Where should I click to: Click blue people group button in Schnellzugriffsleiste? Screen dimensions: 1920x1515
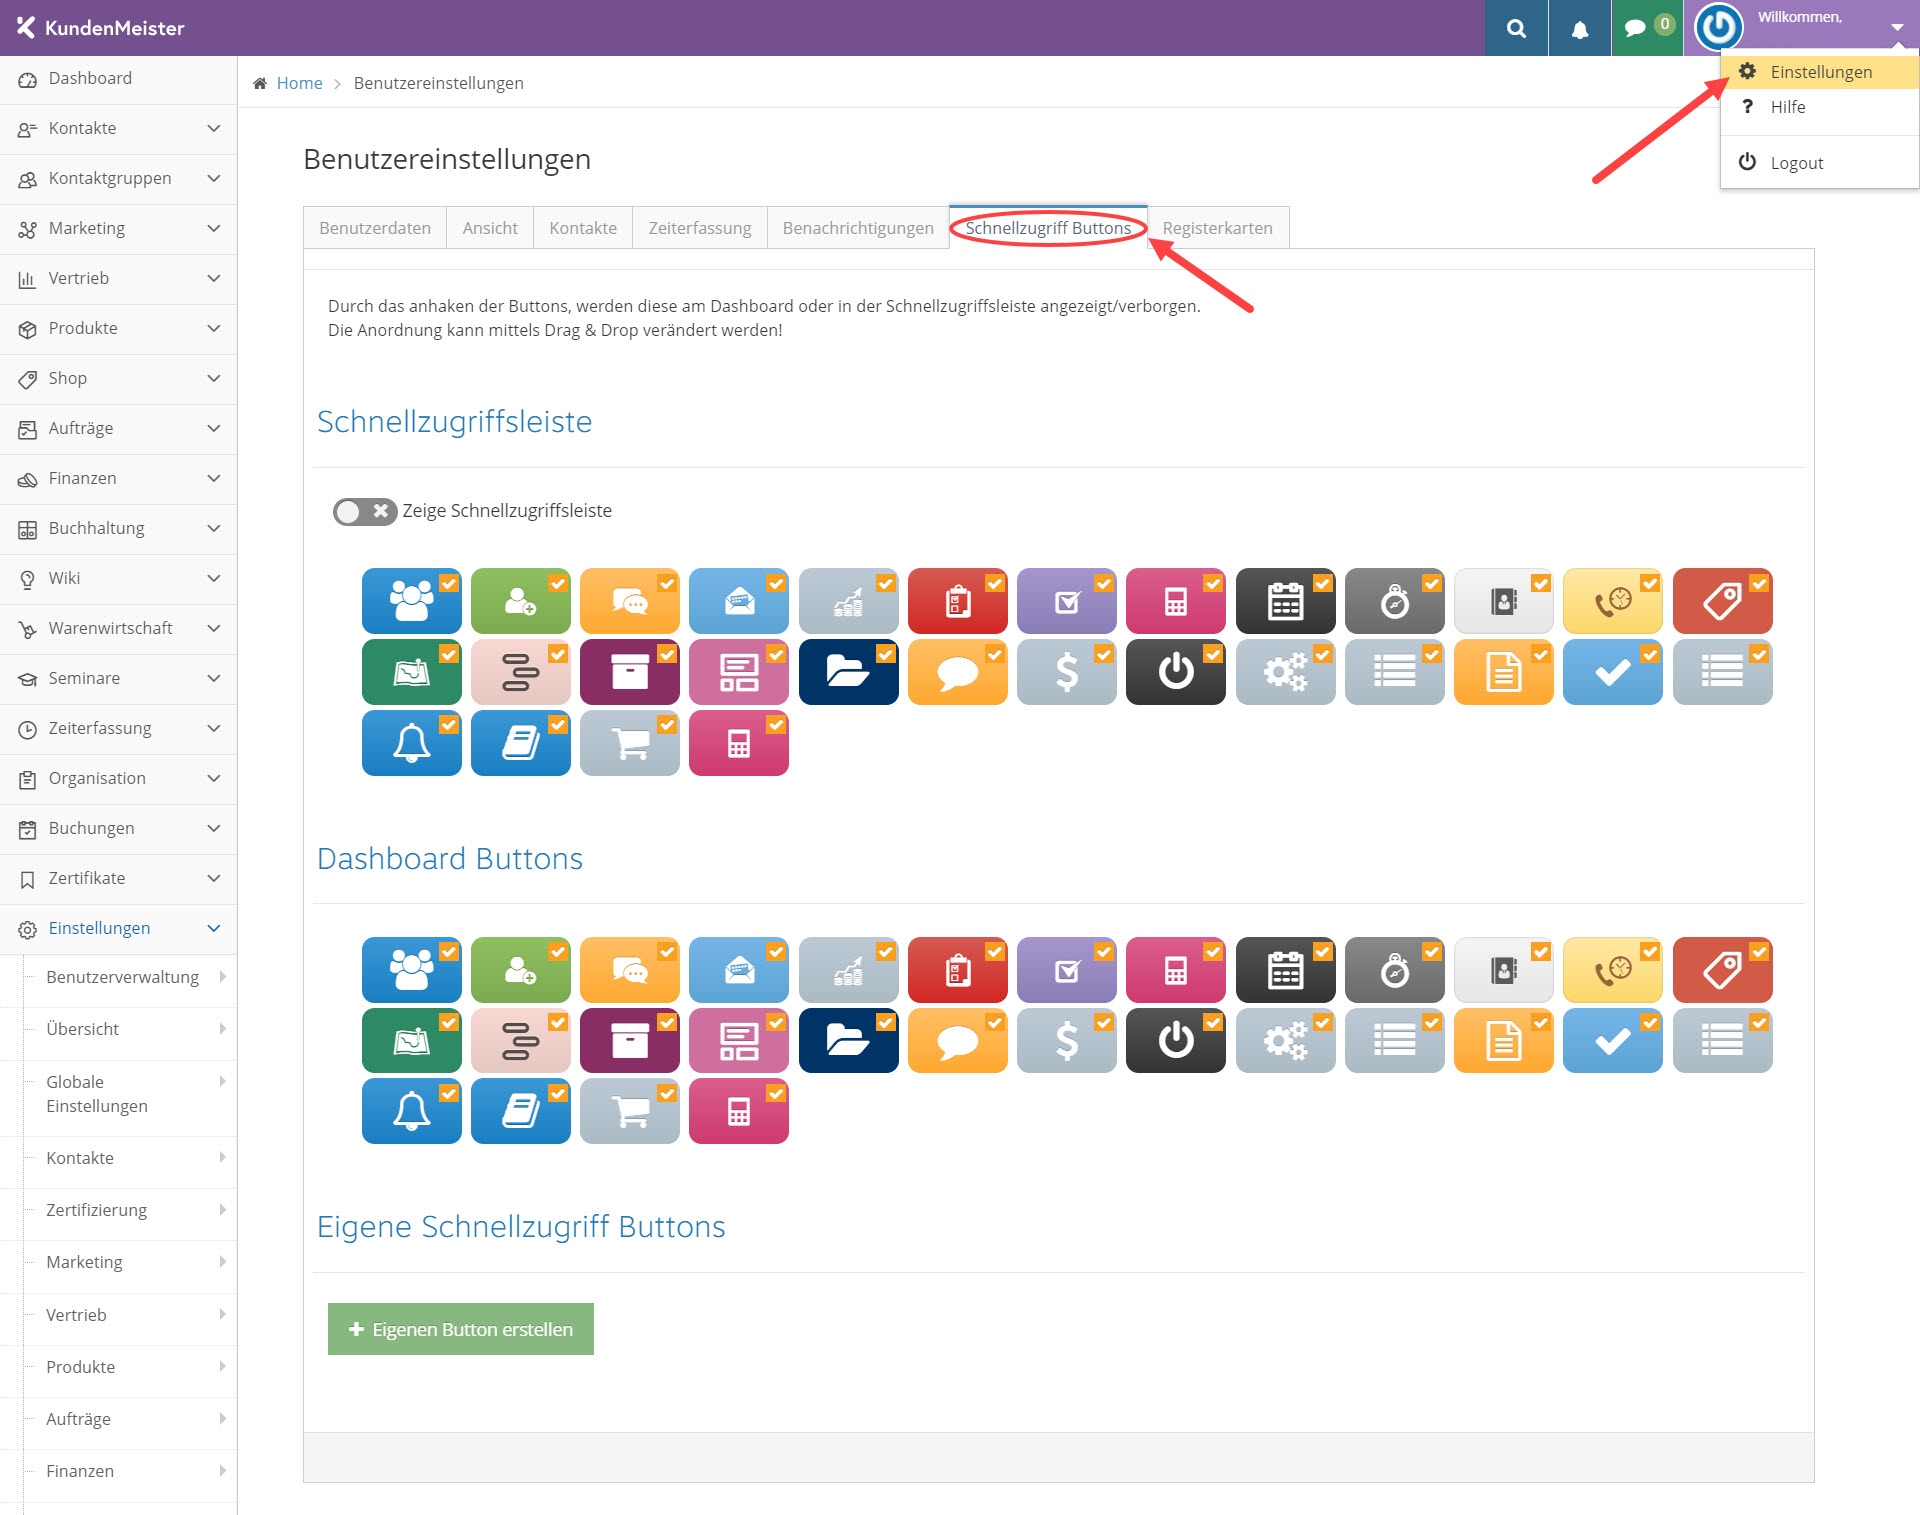pyautogui.click(x=411, y=601)
